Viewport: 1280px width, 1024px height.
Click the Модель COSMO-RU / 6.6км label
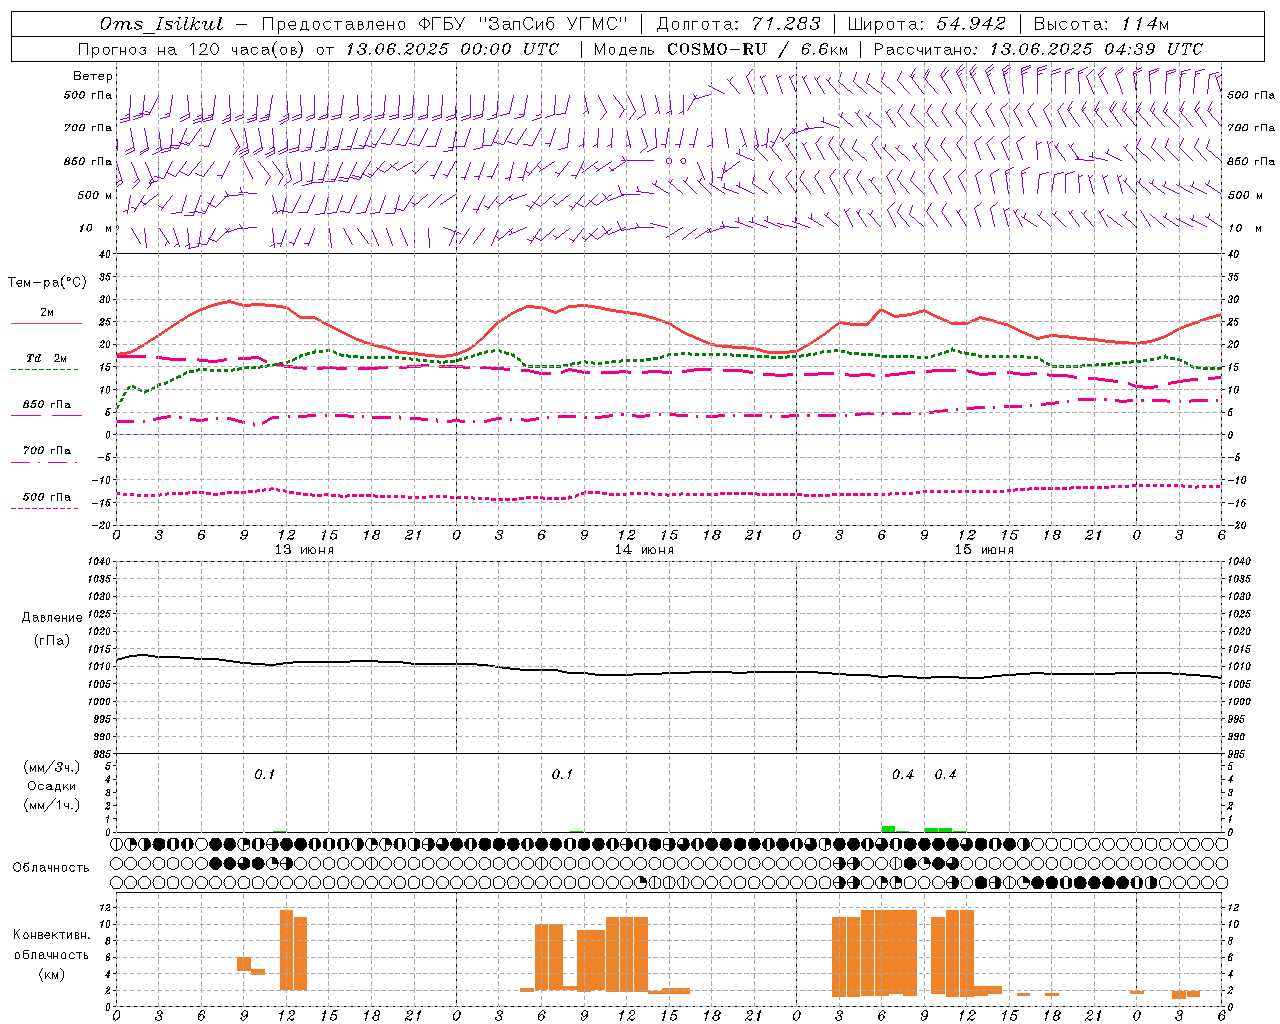click(x=720, y=49)
